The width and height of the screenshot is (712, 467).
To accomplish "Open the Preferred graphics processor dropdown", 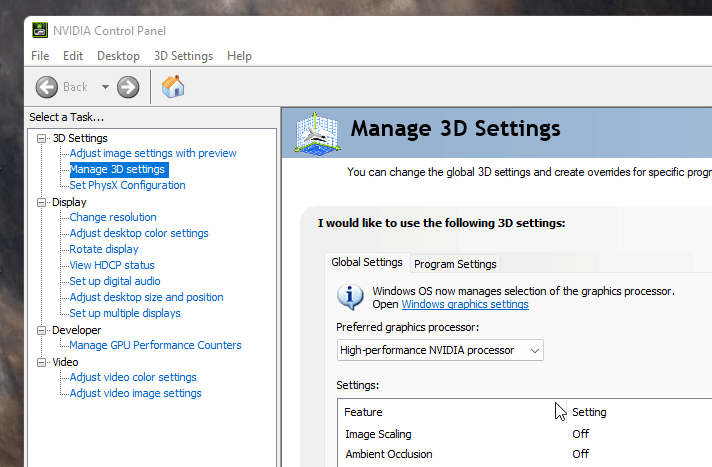I will [x=440, y=350].
